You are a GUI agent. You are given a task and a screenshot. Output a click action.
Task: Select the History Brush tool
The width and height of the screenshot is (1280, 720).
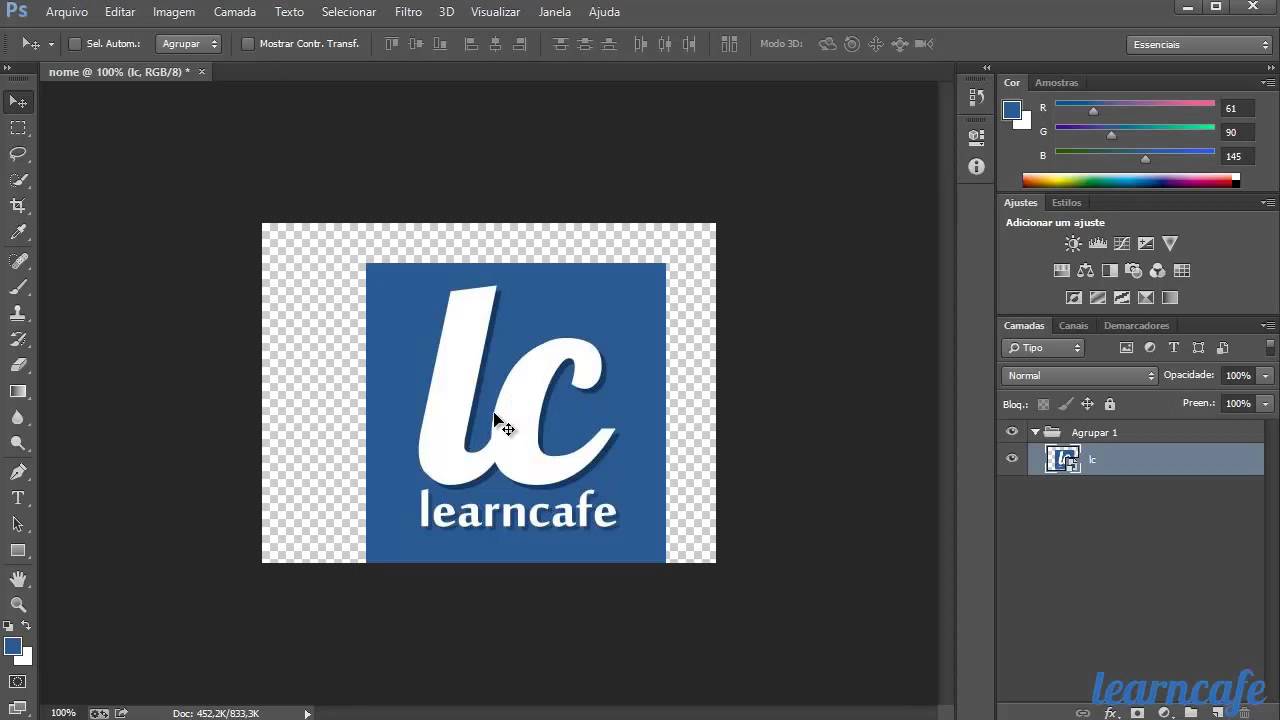coord(18,339)
